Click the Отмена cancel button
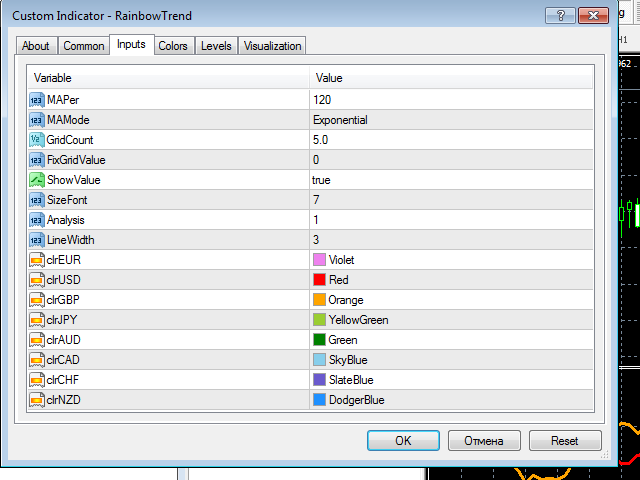Screen dimensions: 640x480 (x=484, y=441)
